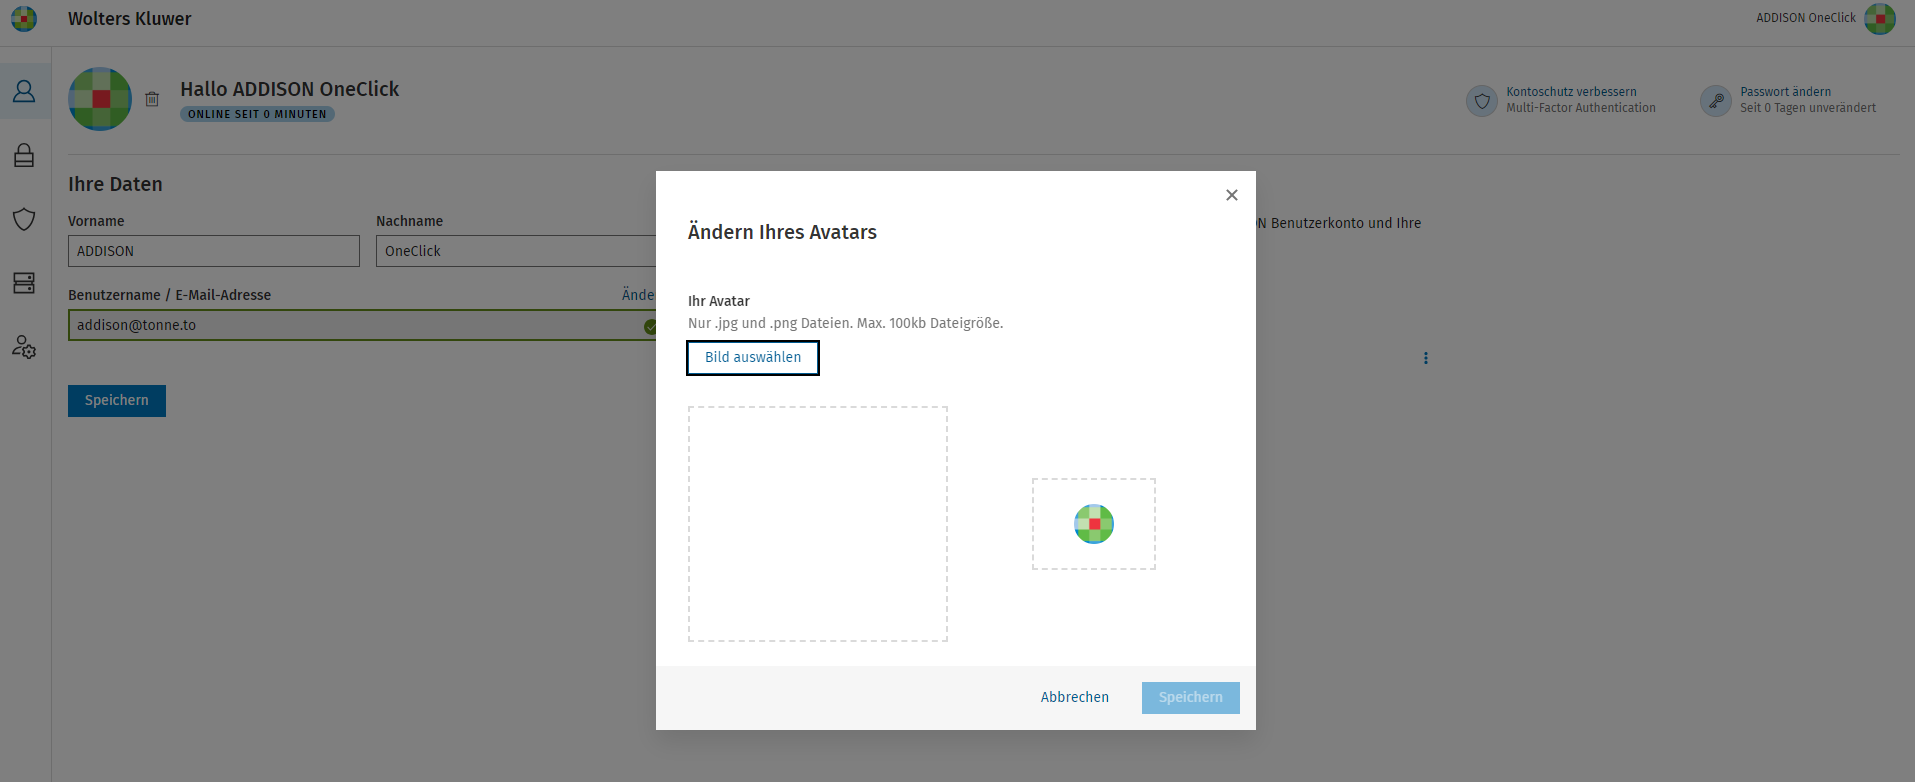This screenshot has height=782, width=1915.
Task: Open the user settings gear sidebar icon
Action: (24, 347)
